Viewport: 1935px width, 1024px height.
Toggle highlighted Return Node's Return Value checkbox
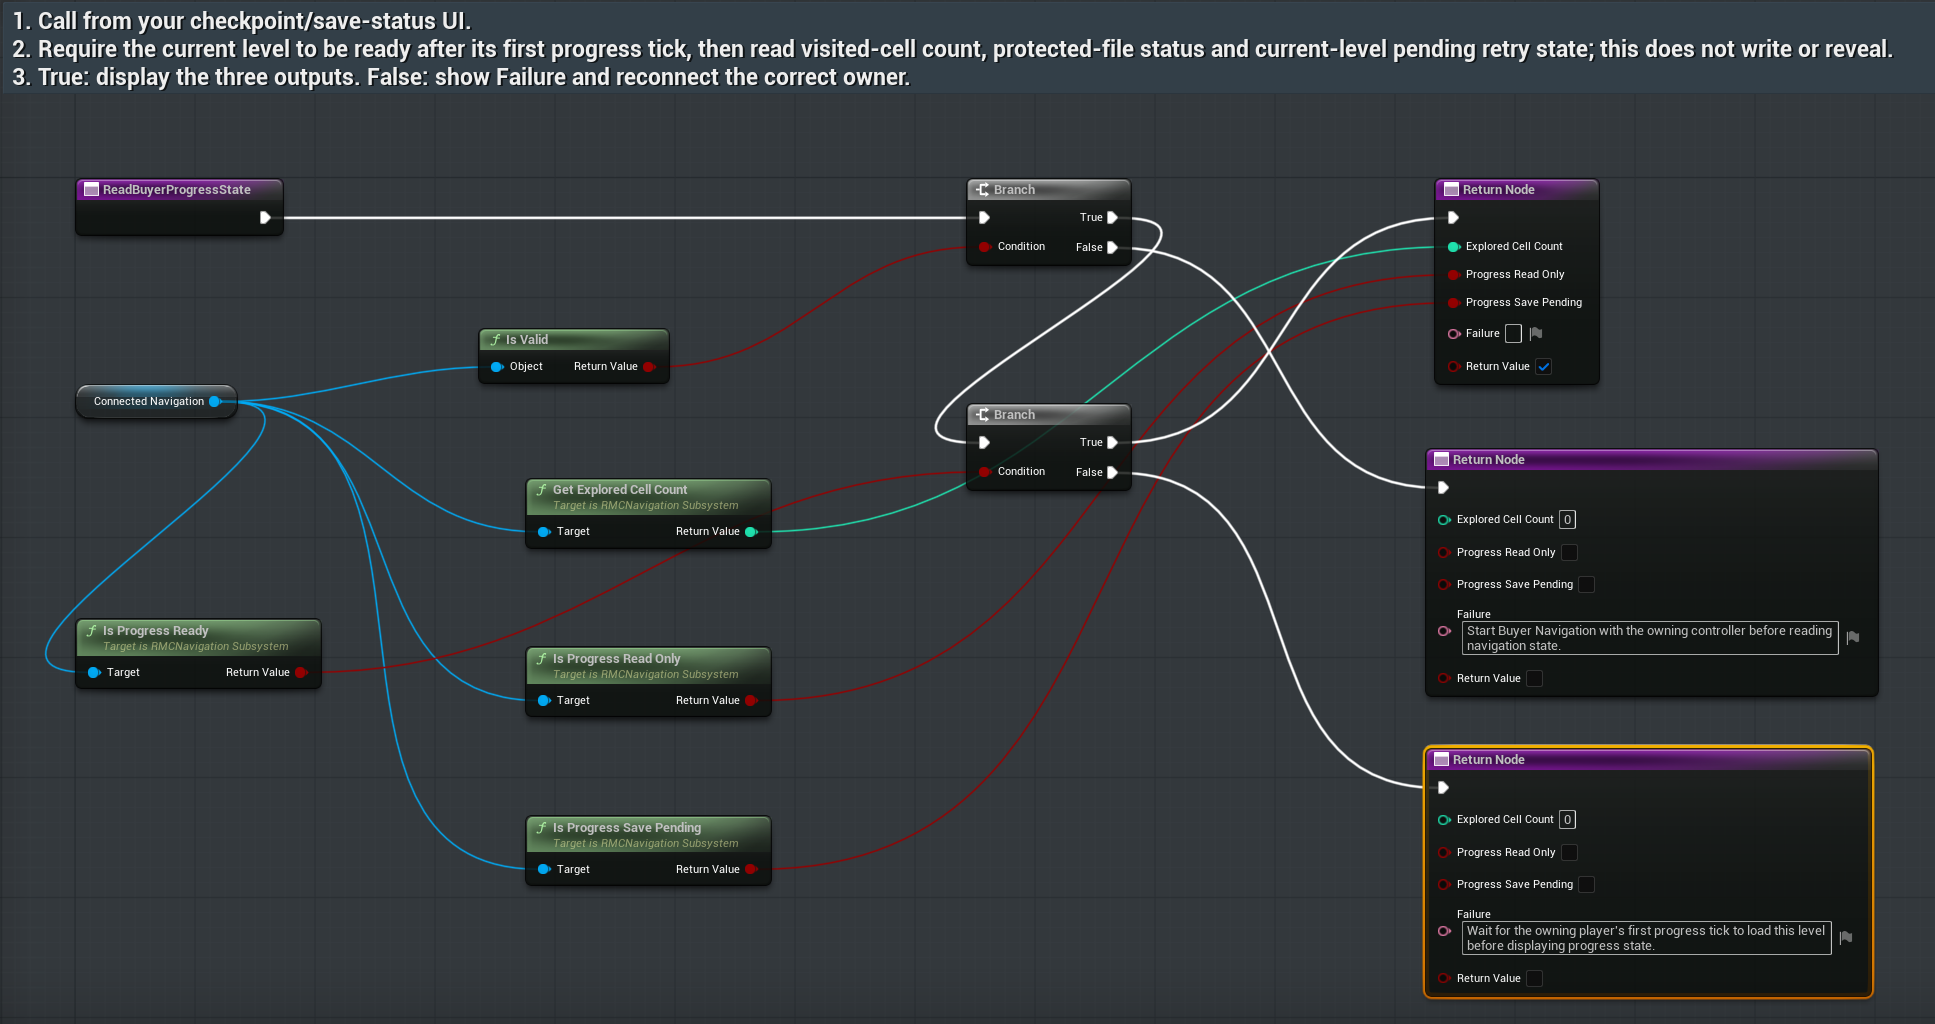click(x=1534, y=979)
